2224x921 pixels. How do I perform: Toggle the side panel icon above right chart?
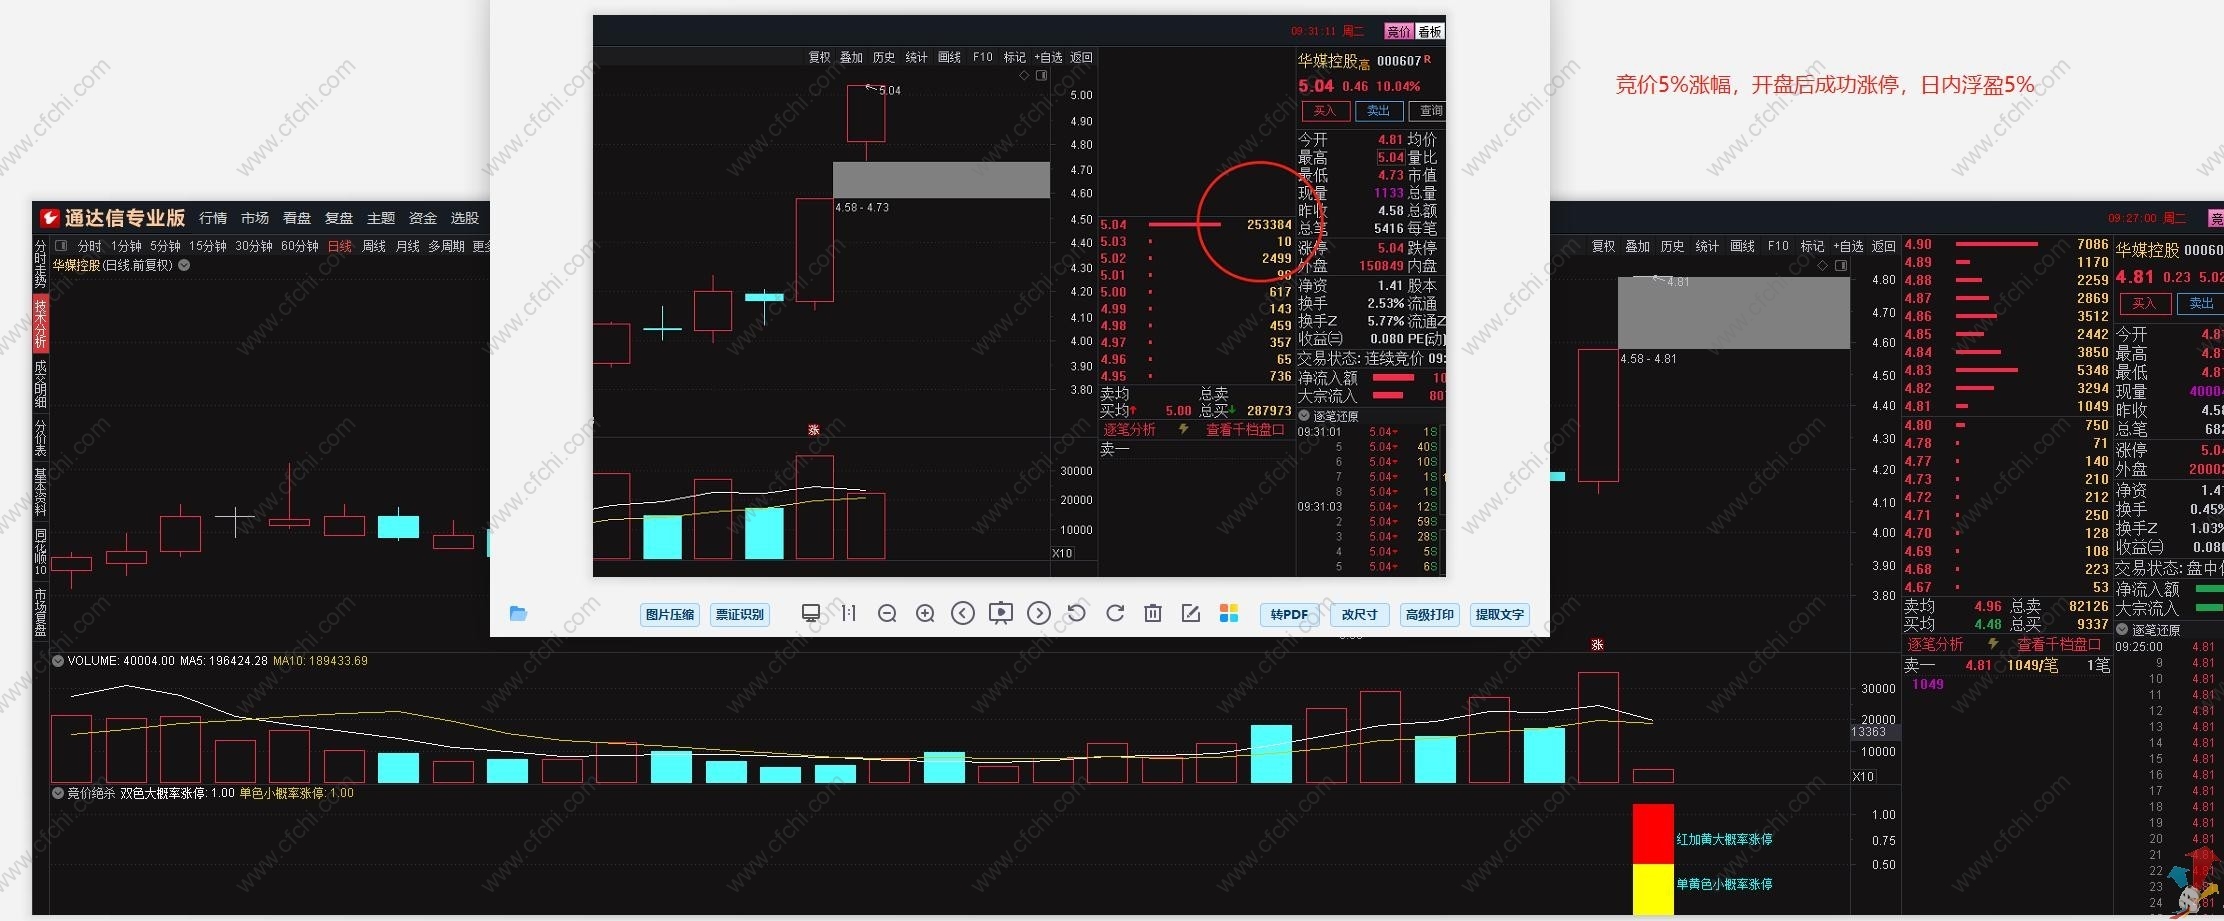(1841, 266)
